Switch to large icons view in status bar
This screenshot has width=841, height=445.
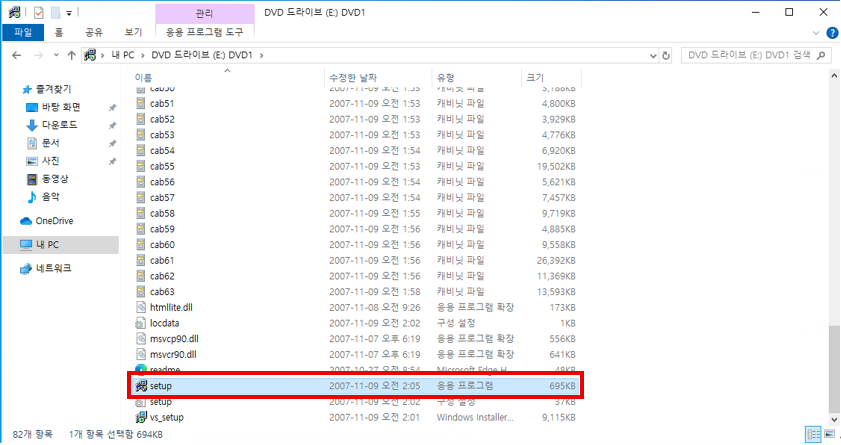click(829, 435)
